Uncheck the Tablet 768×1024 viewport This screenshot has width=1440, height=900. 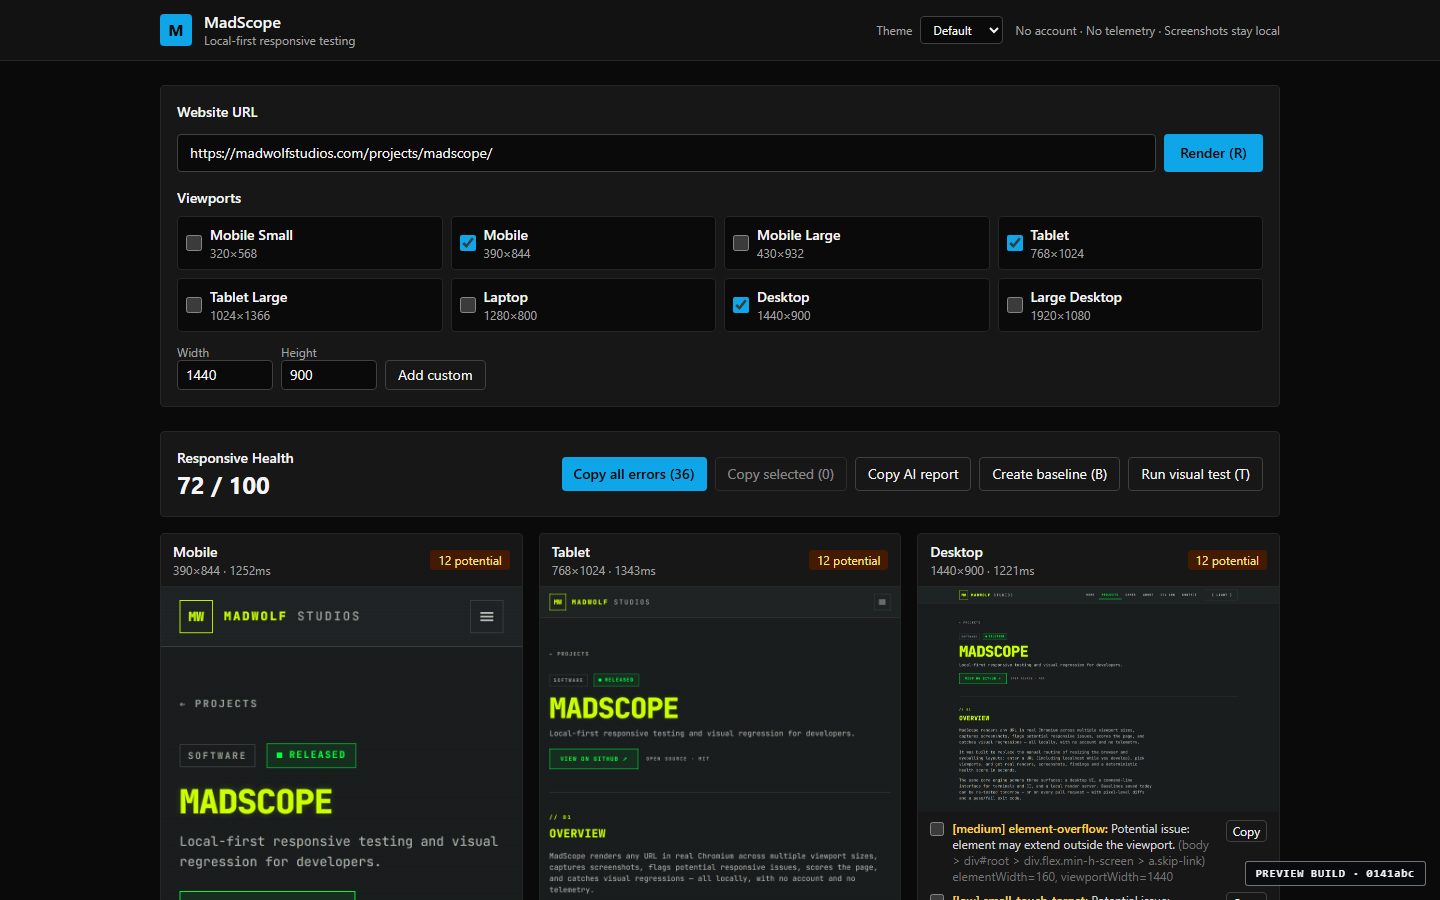coord(1015,243)
